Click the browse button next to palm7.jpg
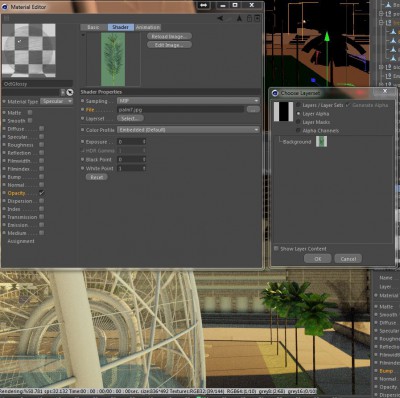400x398 pixels. (x=253, y=109)
